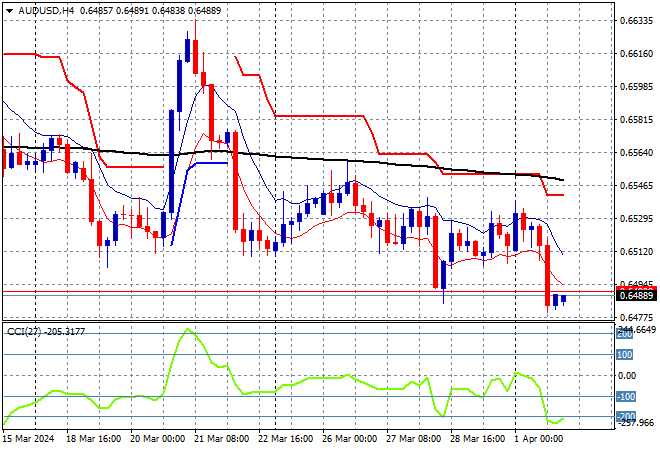Click the 0.00 level on CCI scale
Image resolution: width=660 pixels, height=450 pixels.
(625, 376)
